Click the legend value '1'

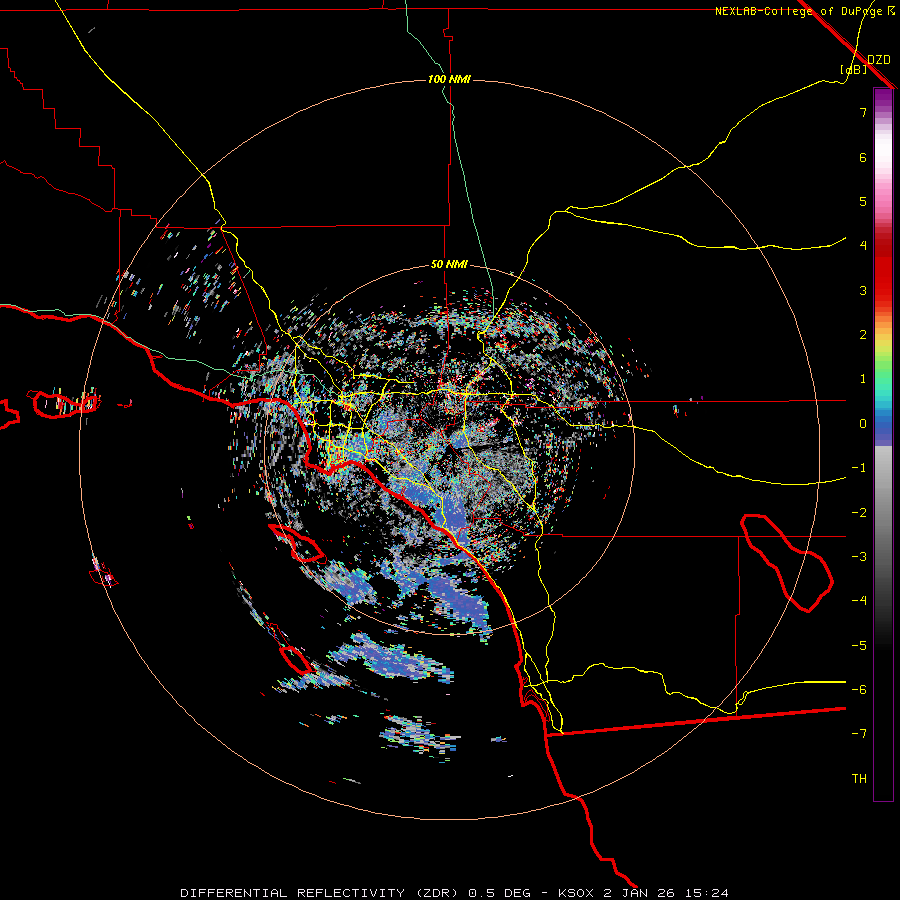coord(863,379)
